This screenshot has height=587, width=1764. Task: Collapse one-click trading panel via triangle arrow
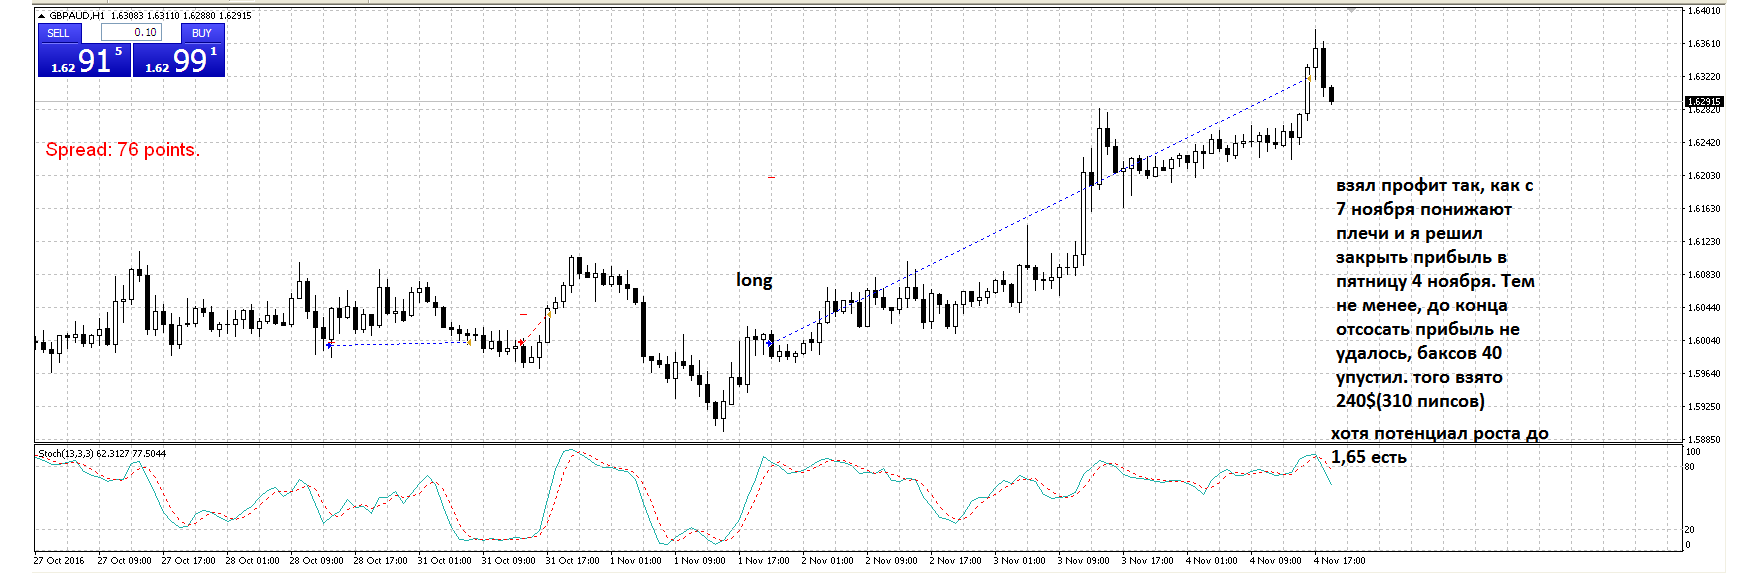tap(41, 16)
